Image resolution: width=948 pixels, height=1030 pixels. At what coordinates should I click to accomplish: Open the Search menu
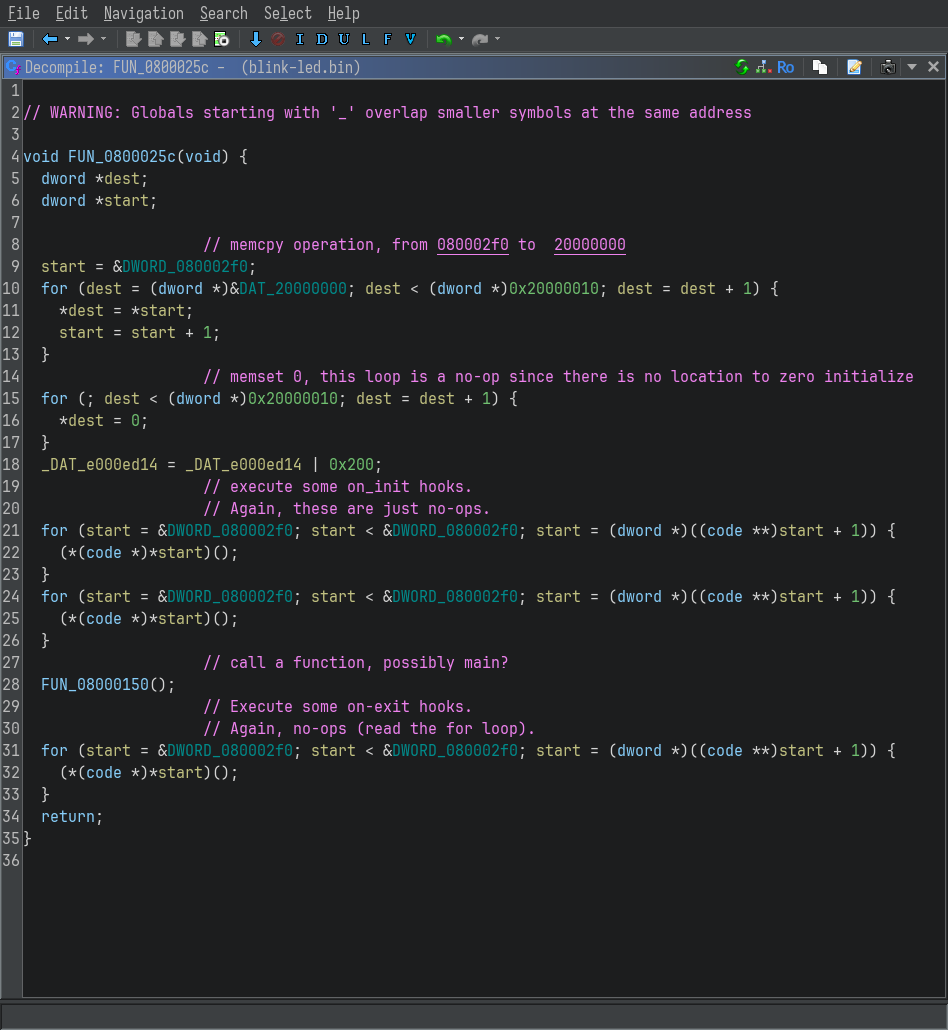point(223,13)
